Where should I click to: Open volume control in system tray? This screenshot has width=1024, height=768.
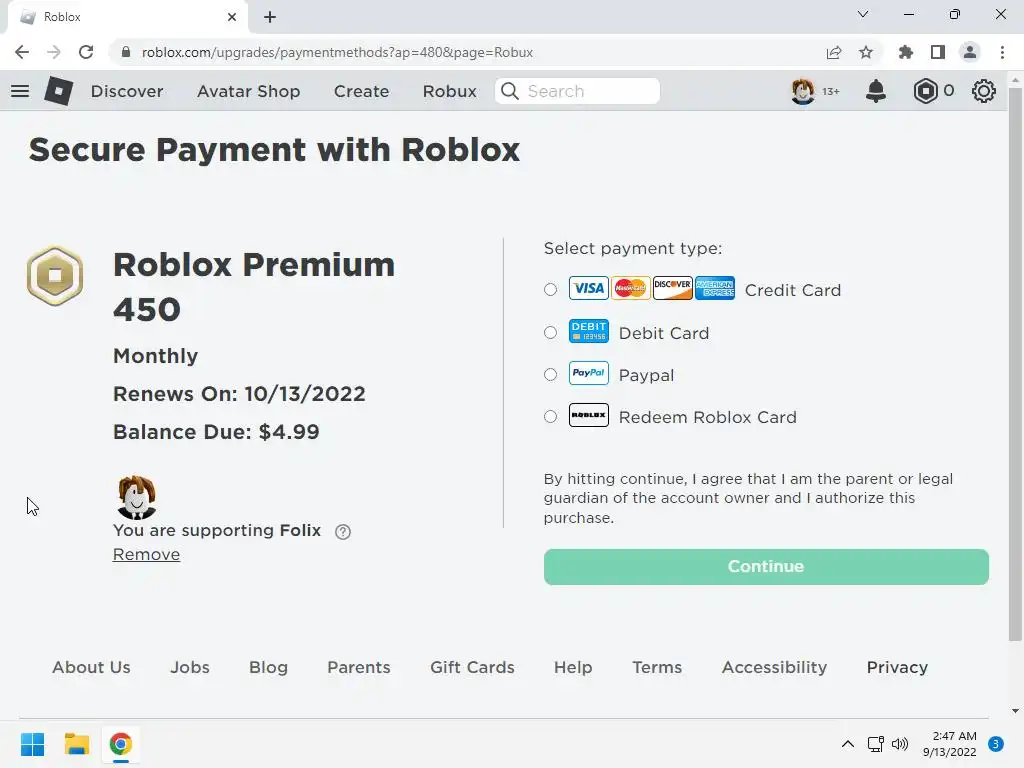(x=900, y=744)
